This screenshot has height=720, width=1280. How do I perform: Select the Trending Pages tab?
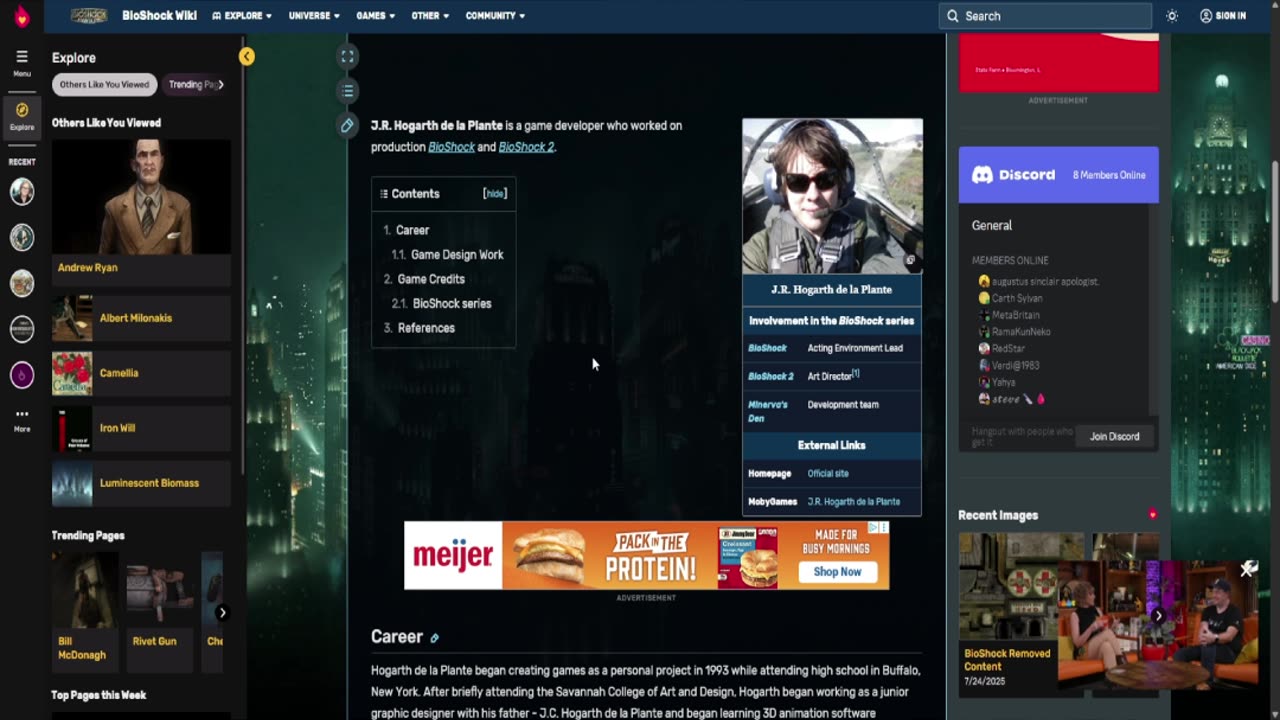coord(193,85)
